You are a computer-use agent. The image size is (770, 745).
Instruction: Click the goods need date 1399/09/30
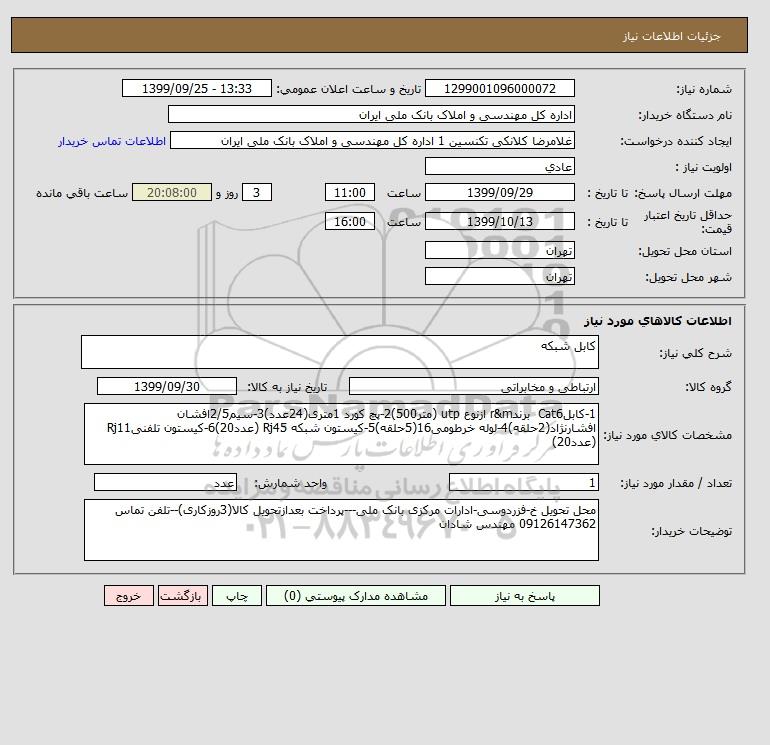(167, 386)
